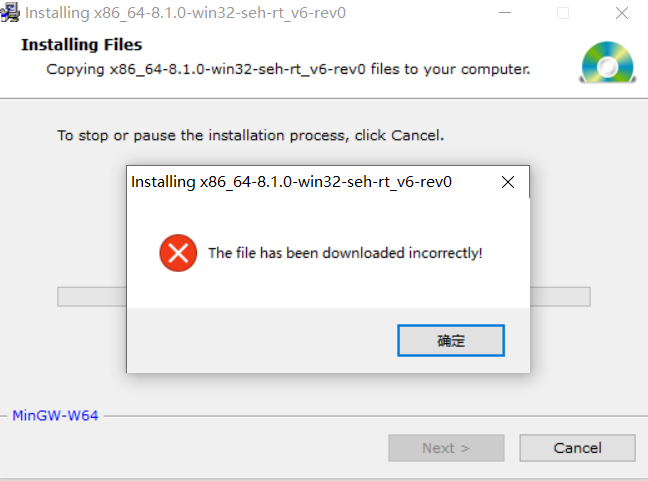
Task: Click the CD disc icon in the header
Action: click(x=607, y=62)
